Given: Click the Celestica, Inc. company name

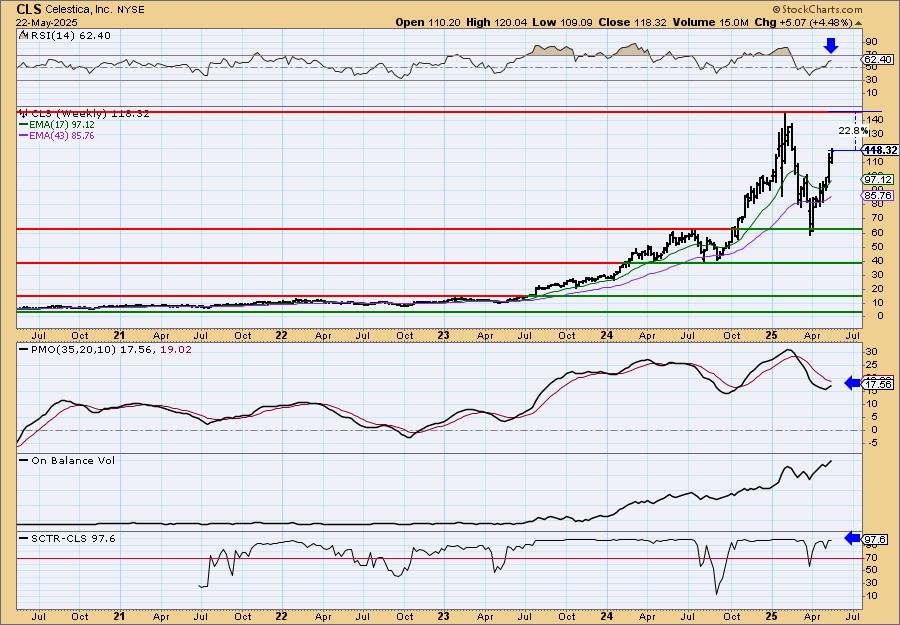Looking at the screenshot, I should (x=79, y=10).
